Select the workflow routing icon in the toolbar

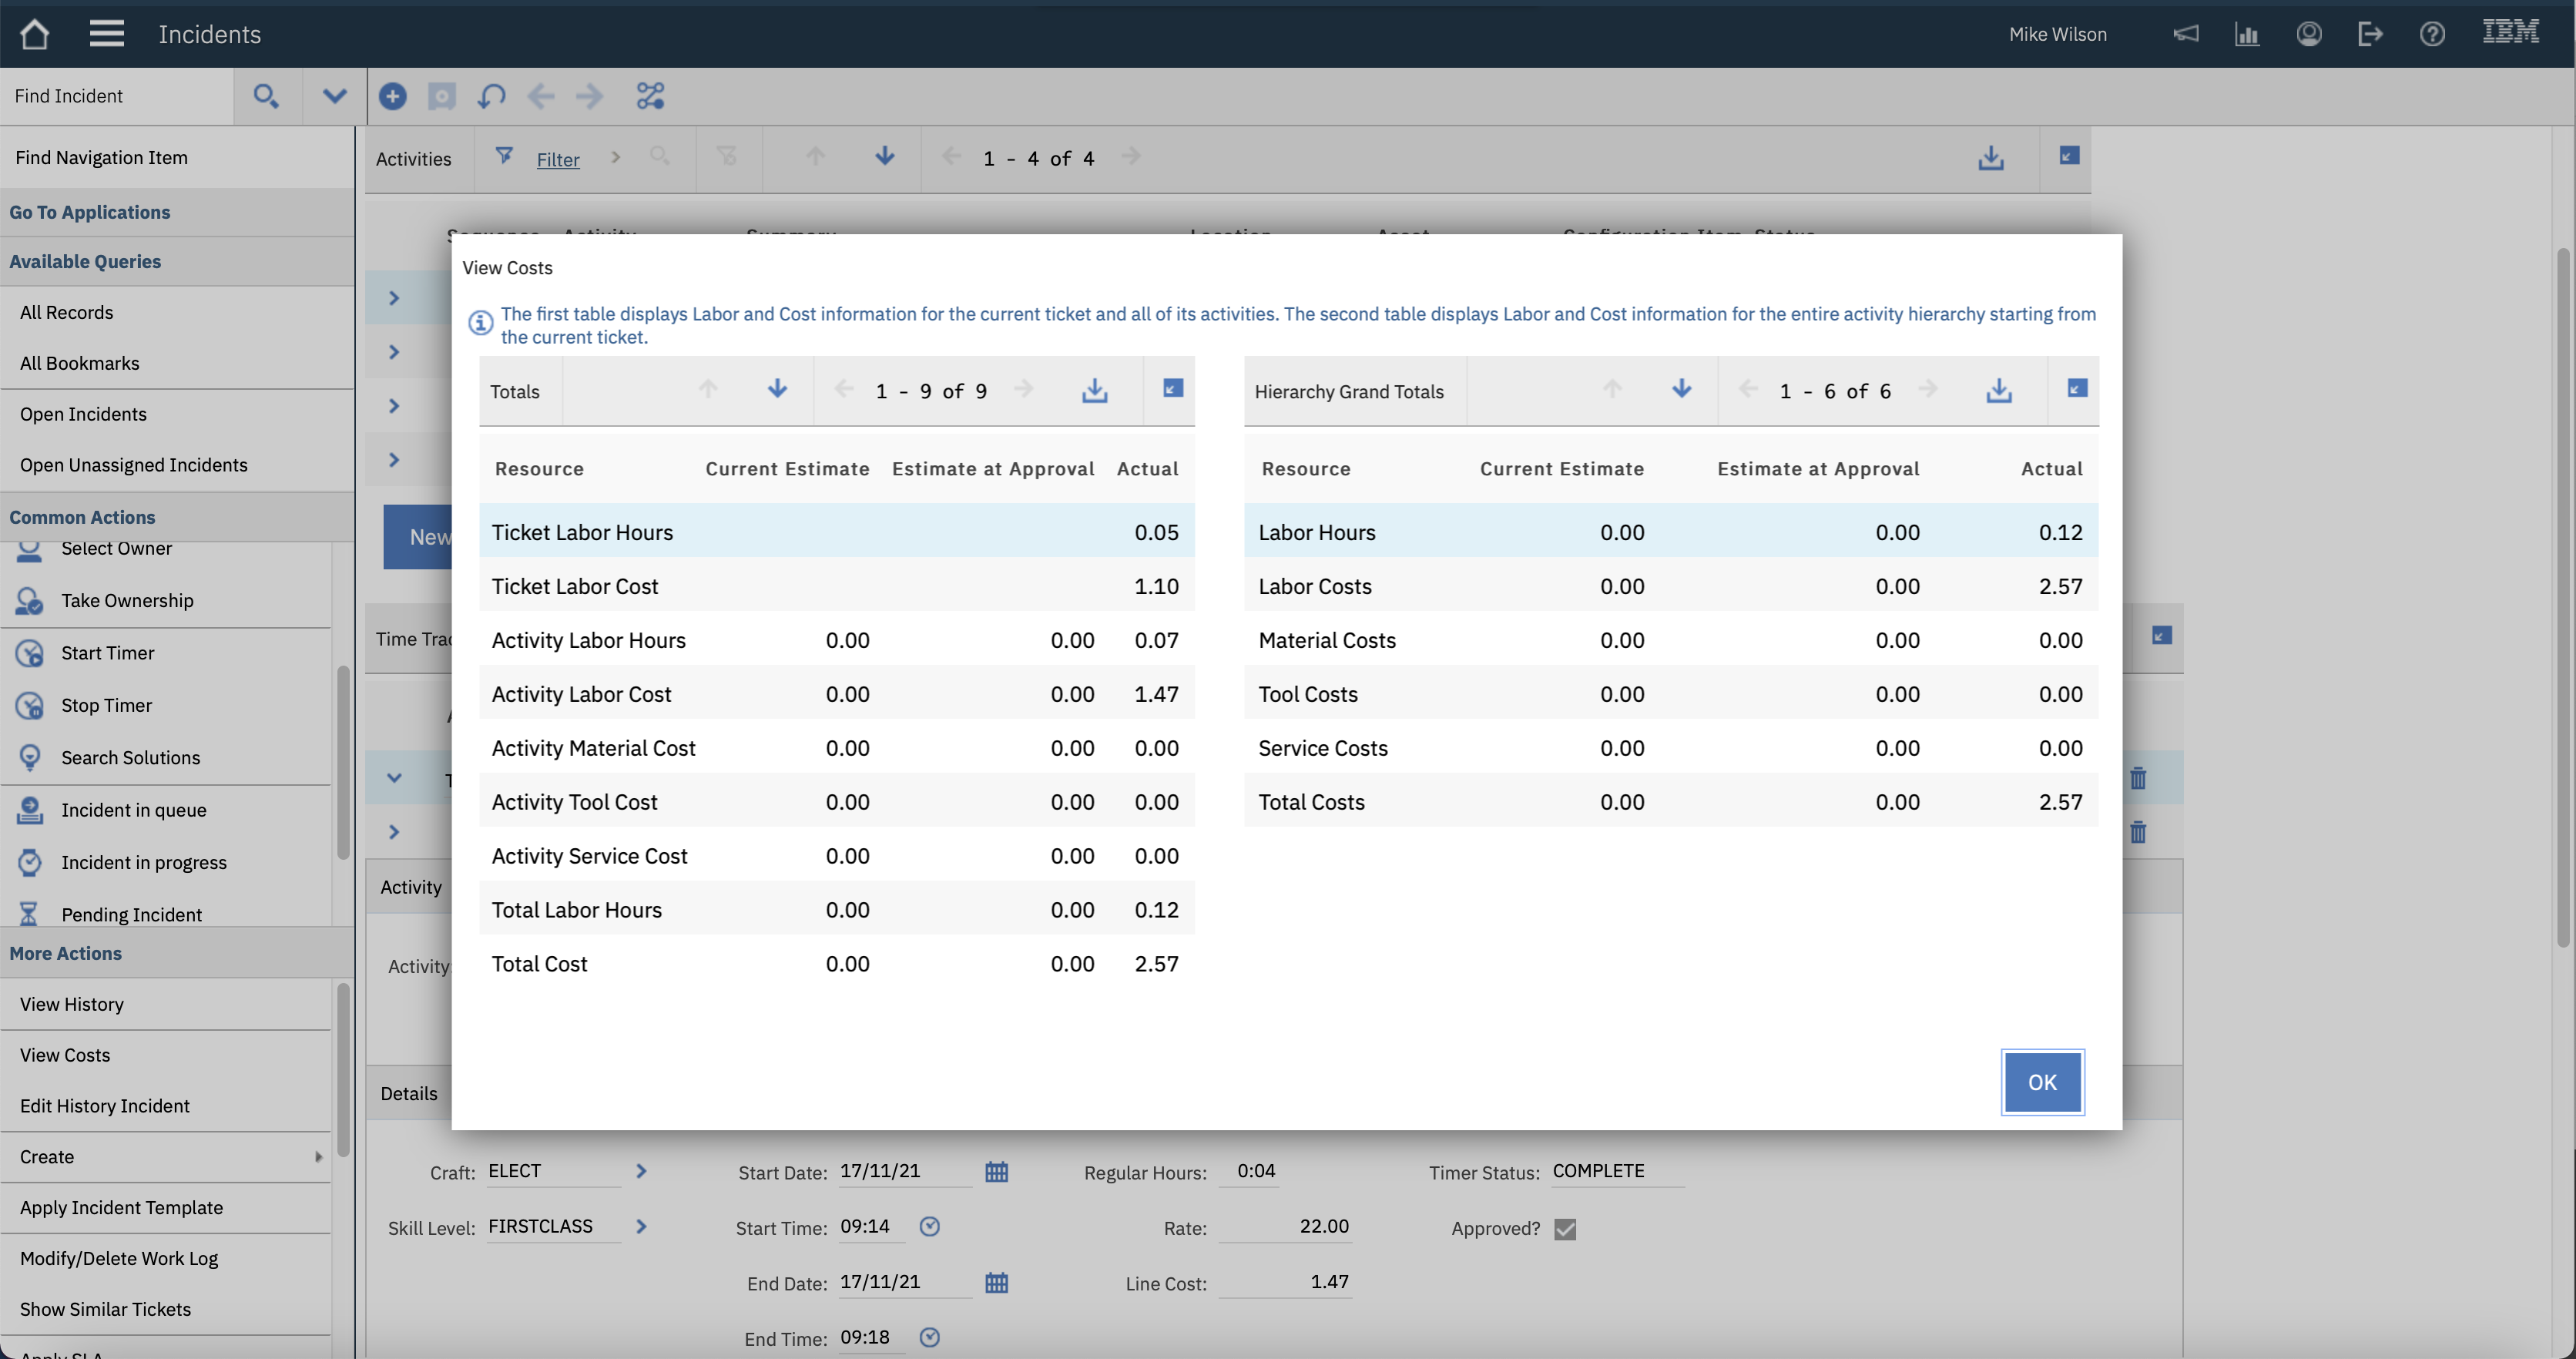pos(650,96)
